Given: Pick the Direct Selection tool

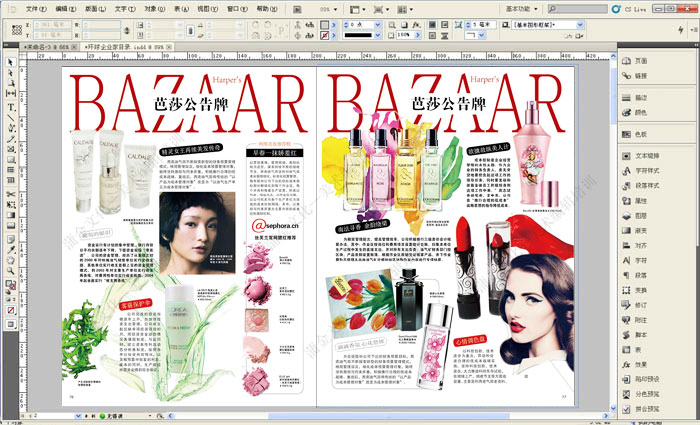Looking at the screenshot, I should pos(11,73).
